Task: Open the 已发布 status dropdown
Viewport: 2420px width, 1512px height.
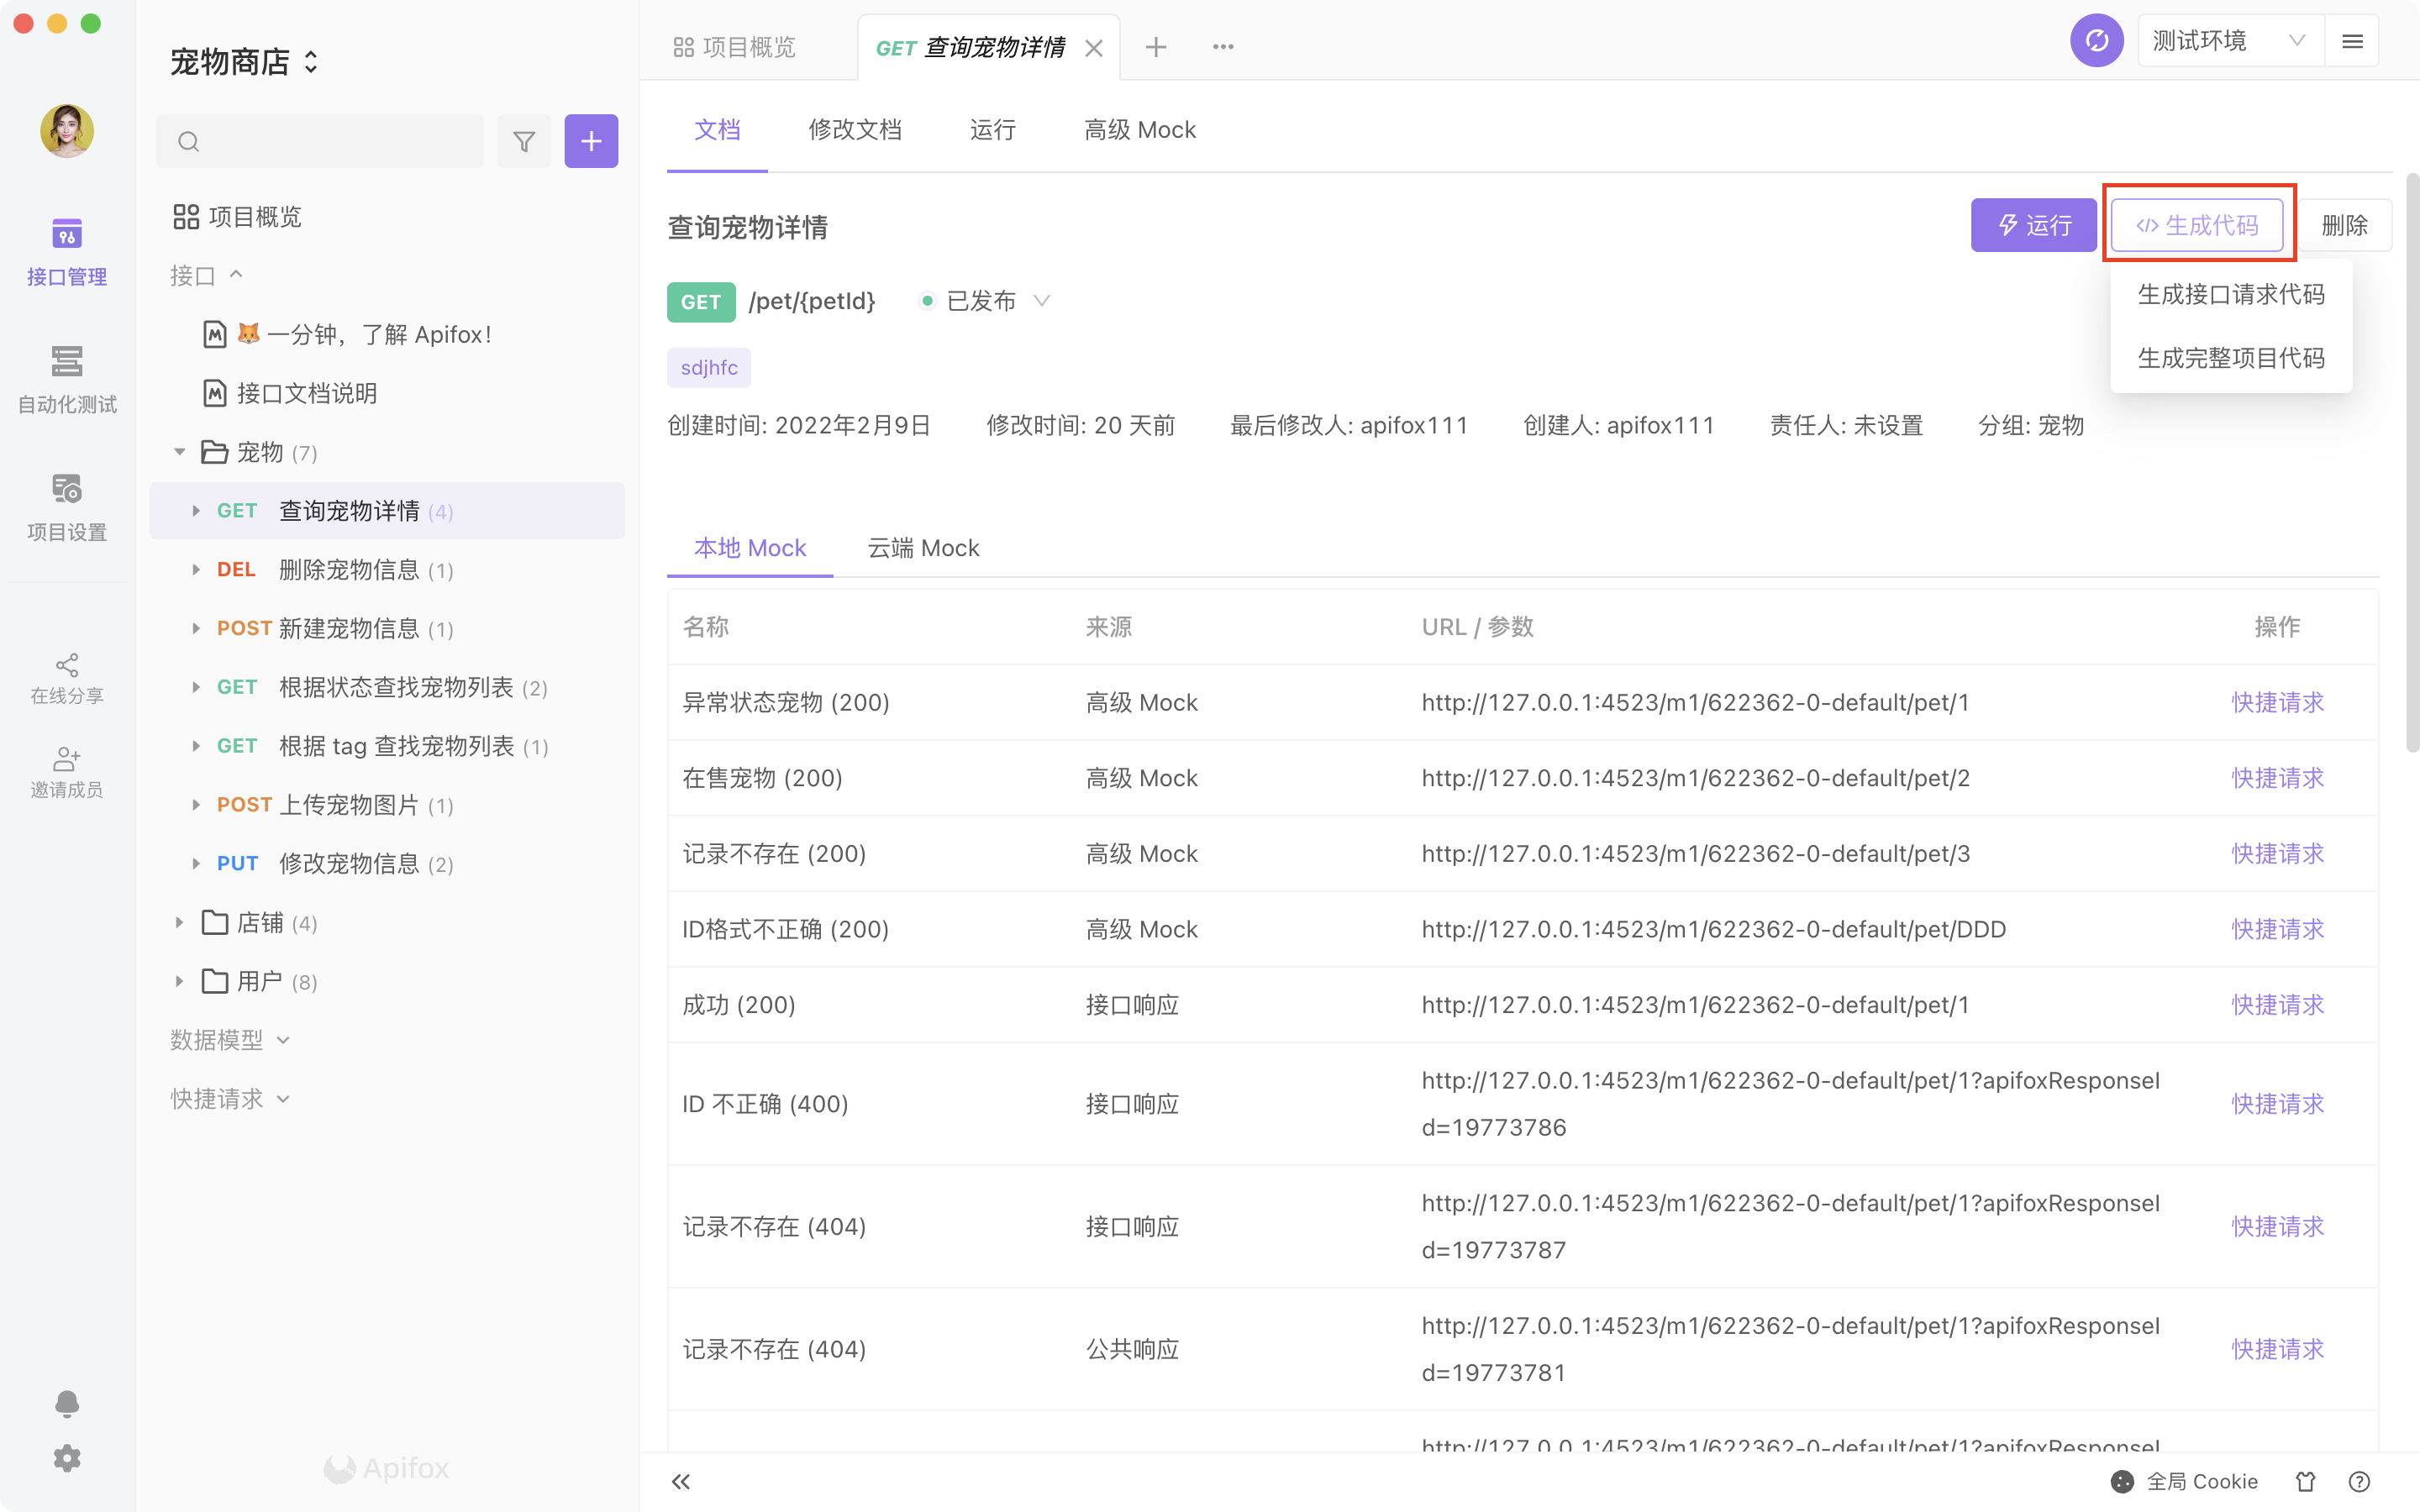Action: point(984,301)
